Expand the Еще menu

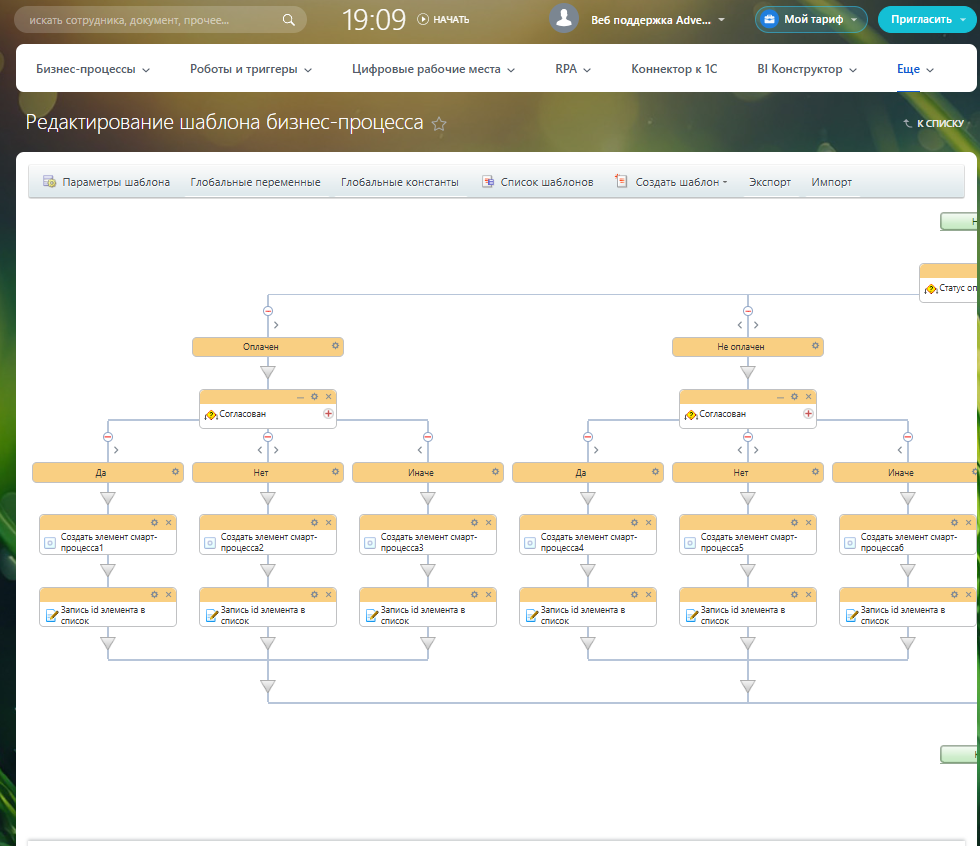pyautogui.click(x=915, y=69)
